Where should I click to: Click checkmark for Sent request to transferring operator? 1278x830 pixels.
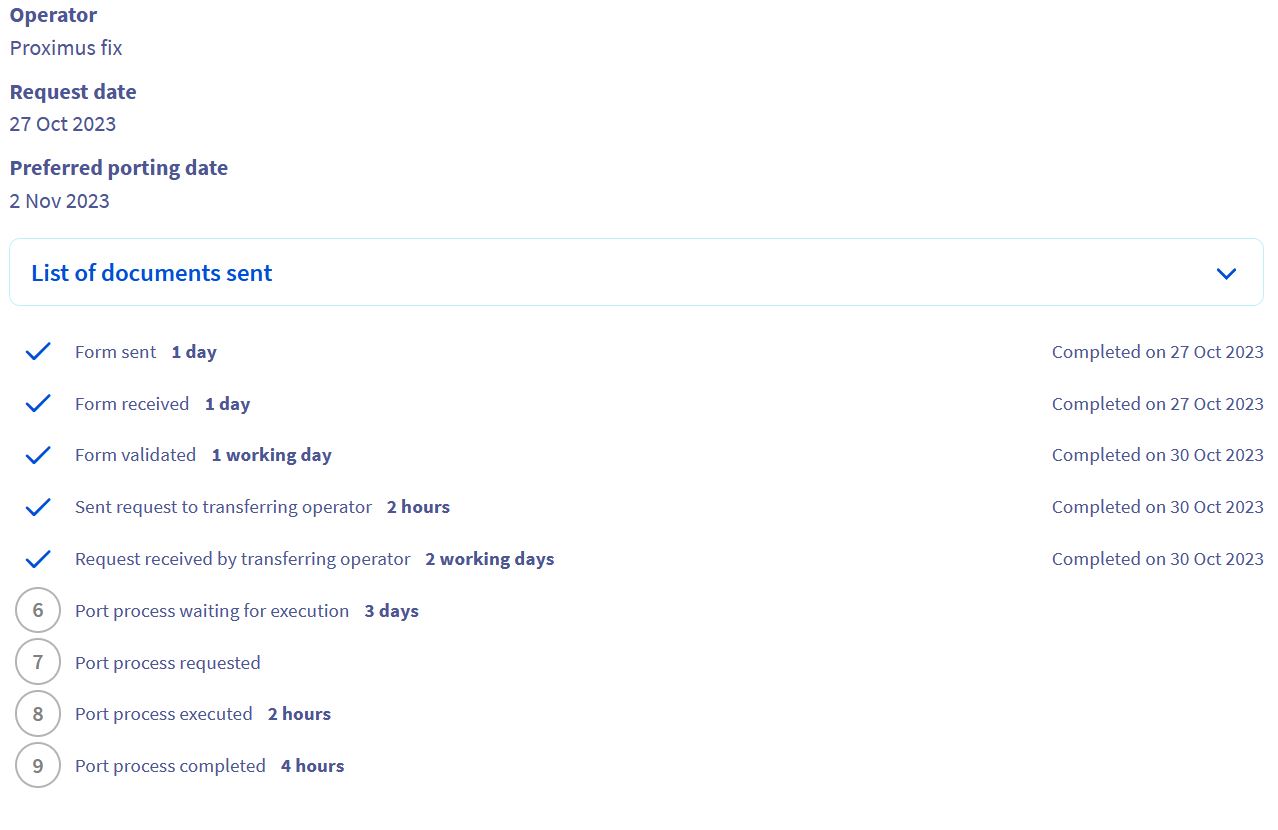tap(38, 507)
